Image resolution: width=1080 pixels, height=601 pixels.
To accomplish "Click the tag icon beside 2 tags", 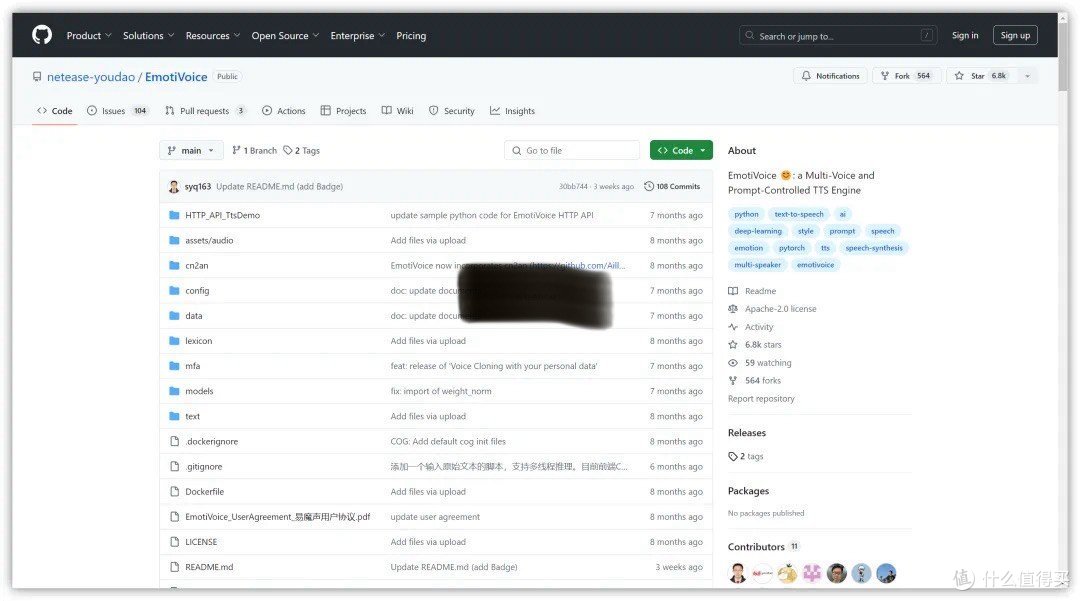I will (x=734, y=455).
